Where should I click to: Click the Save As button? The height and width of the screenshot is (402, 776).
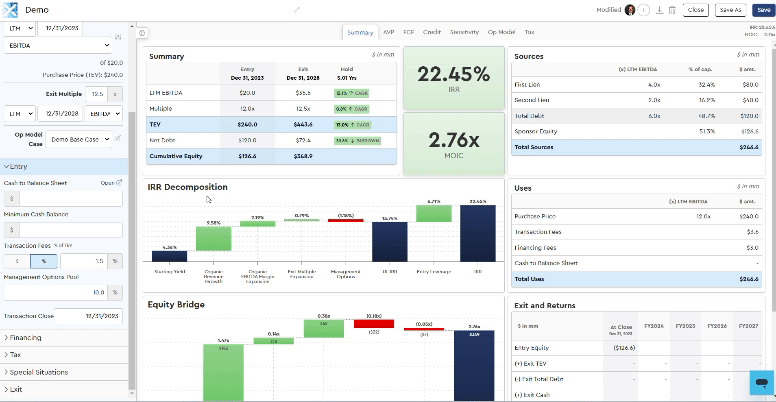click(x=730, y=9)
